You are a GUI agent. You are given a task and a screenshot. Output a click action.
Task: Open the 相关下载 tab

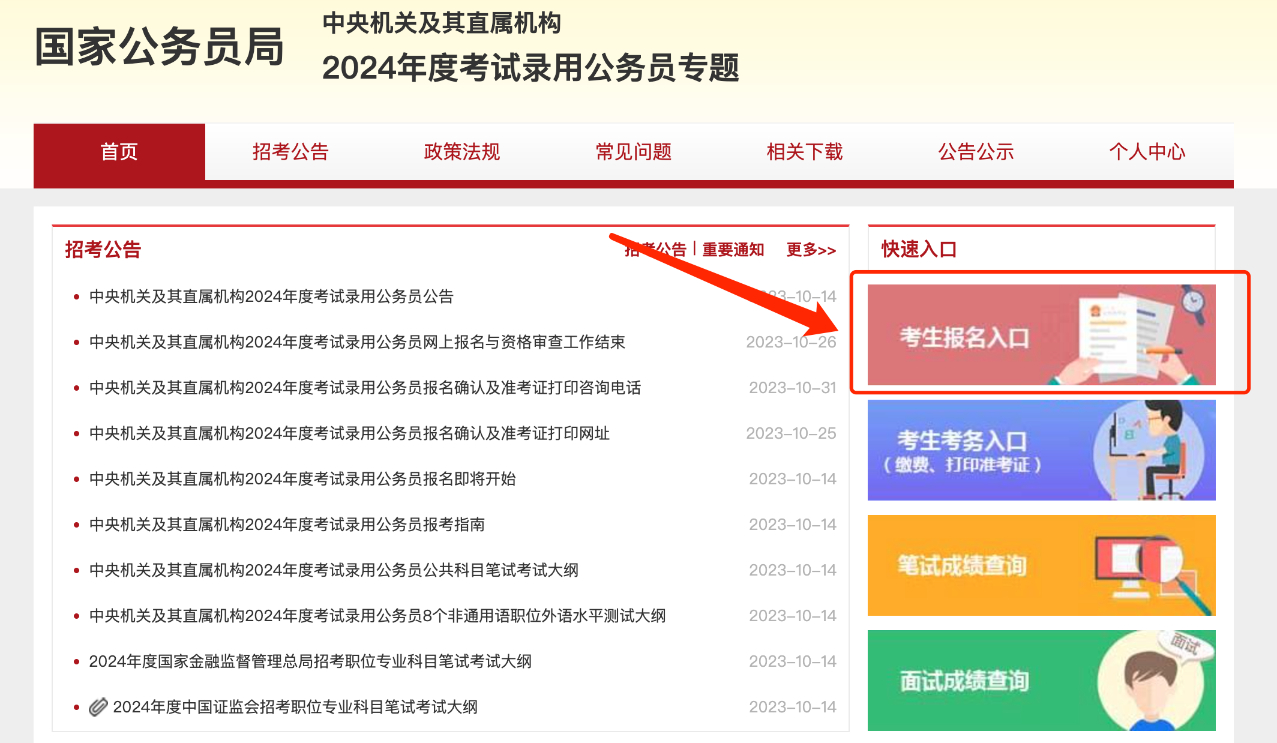804,151
